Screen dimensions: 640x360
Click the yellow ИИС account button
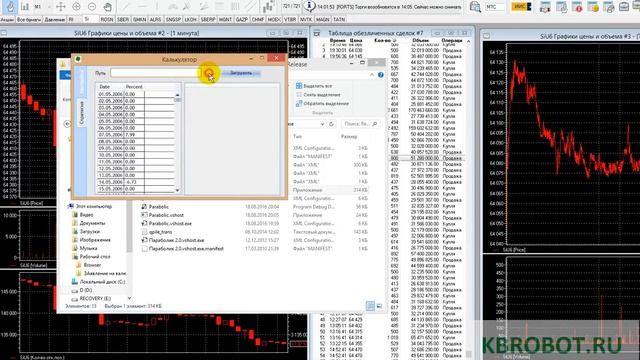pyautogui.click(x=521, y=7)
